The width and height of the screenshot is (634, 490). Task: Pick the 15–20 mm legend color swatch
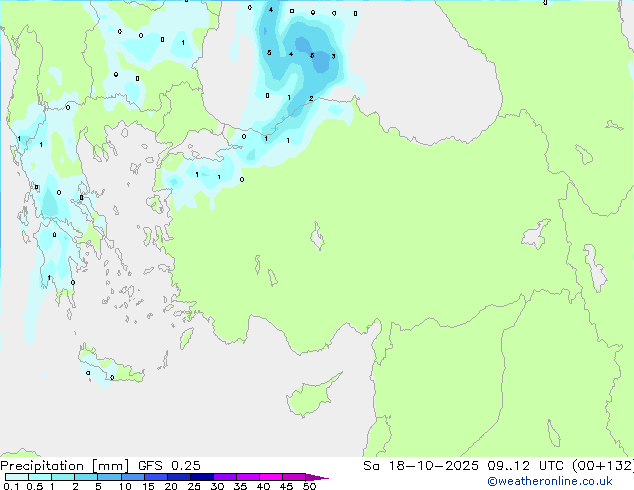(155, 477)
